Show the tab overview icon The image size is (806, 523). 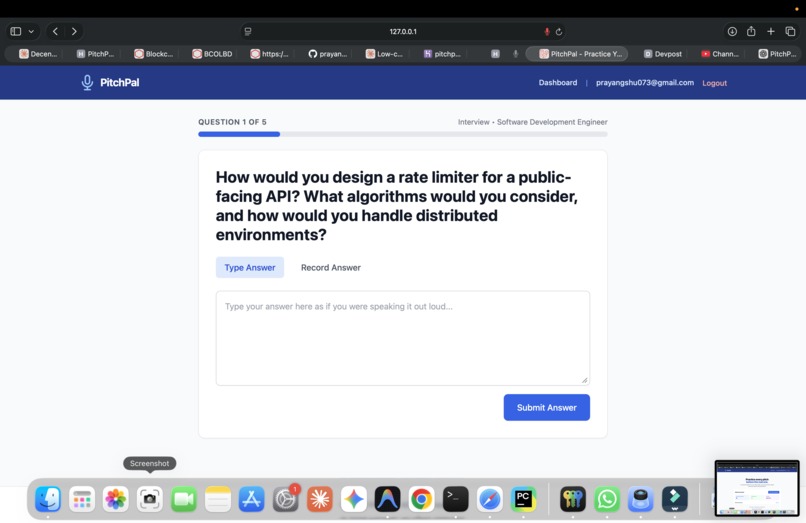pyautogui.click(x=790, y=31)
